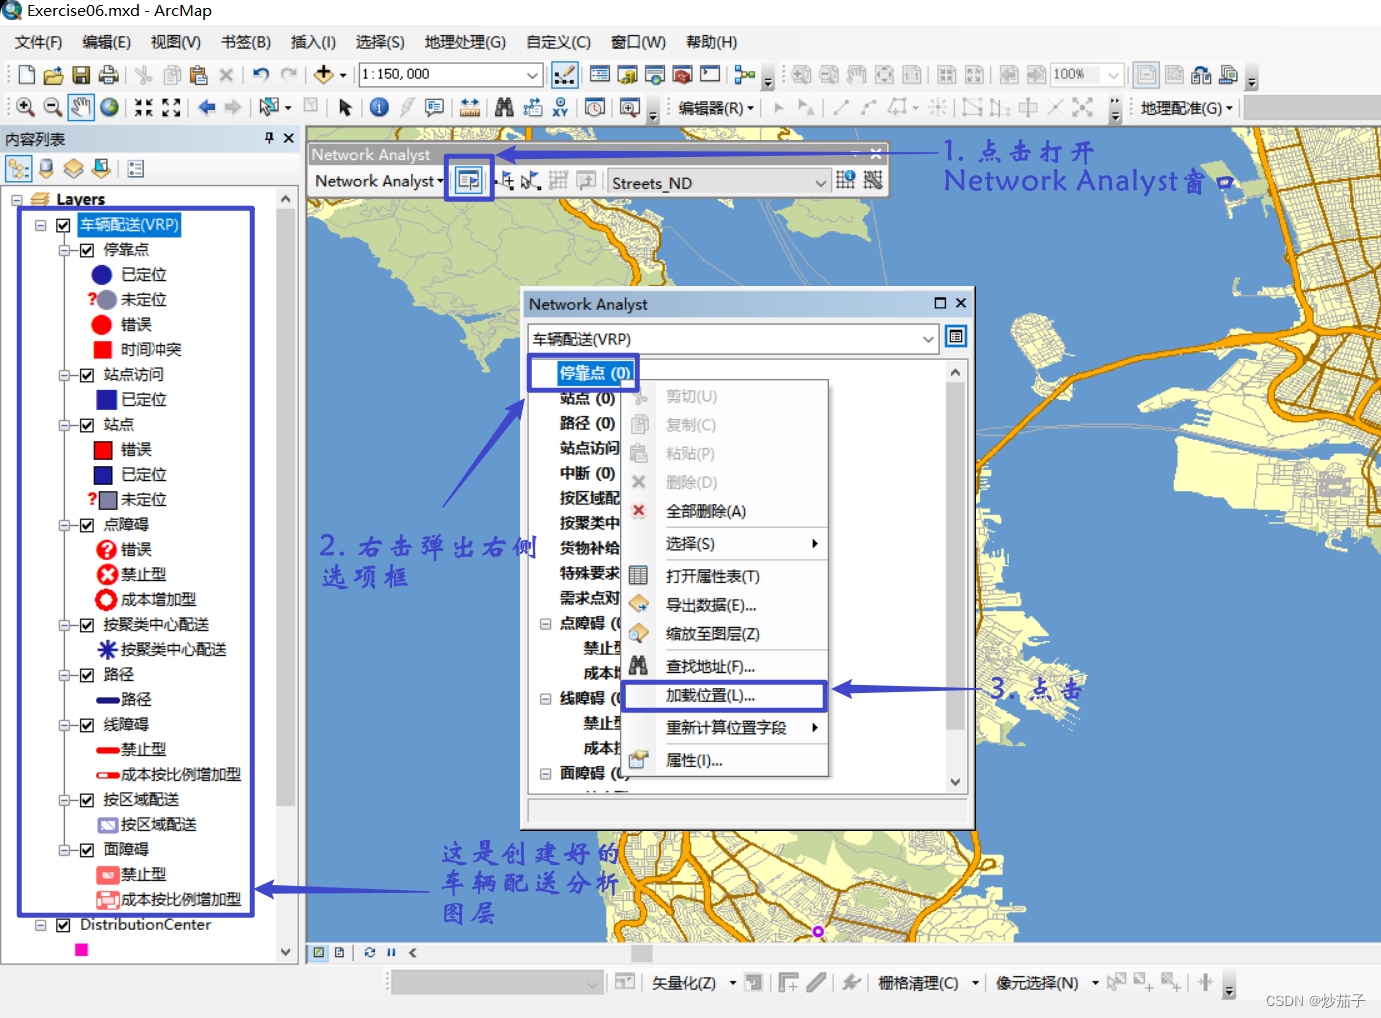This screenshot has height=1018, width=1381.
Task: Uncheck the DistributionCenter layer checkbox
Action: pos(63,925)
